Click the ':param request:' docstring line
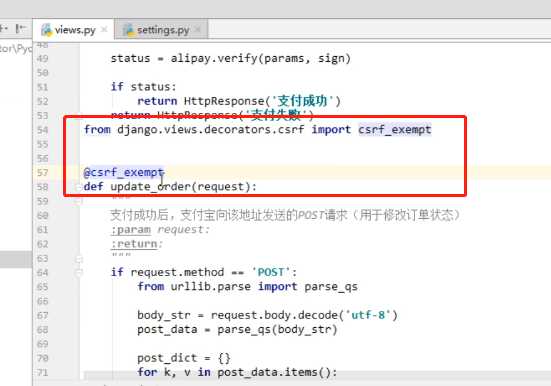The image size is (551, 386). pos(160,230)
